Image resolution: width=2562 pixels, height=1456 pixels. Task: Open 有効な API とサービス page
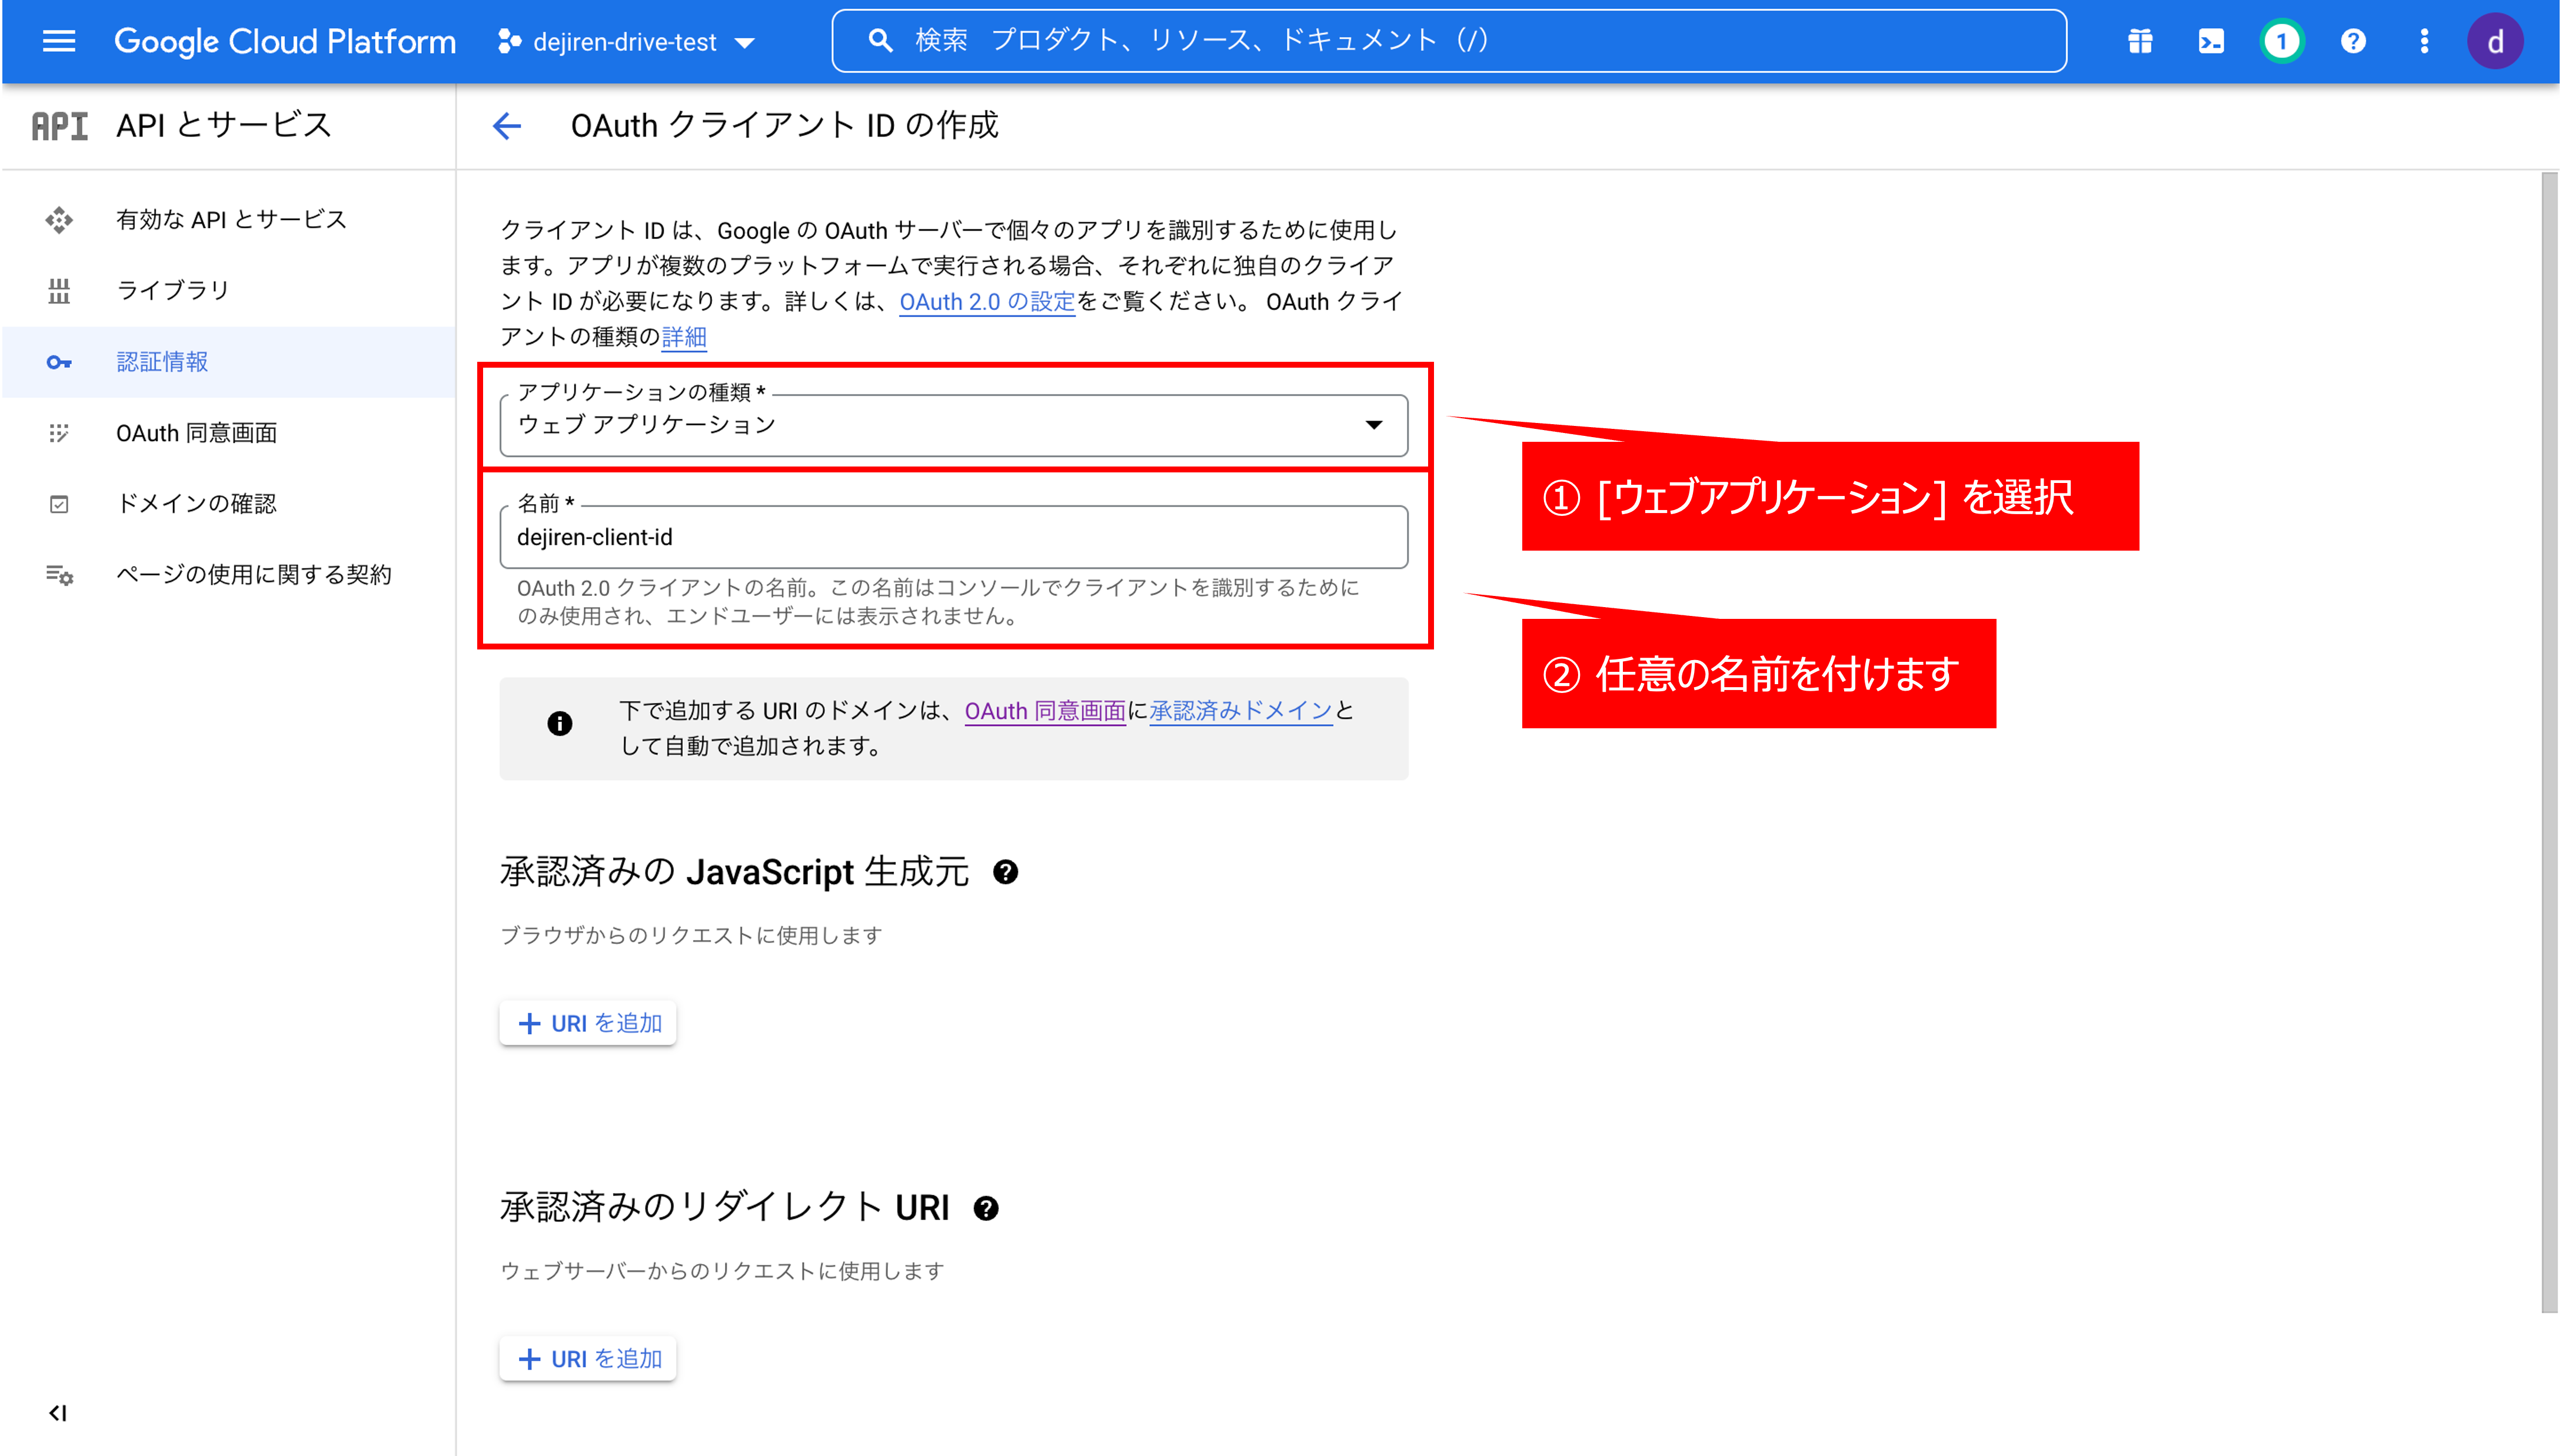(229, 219)
